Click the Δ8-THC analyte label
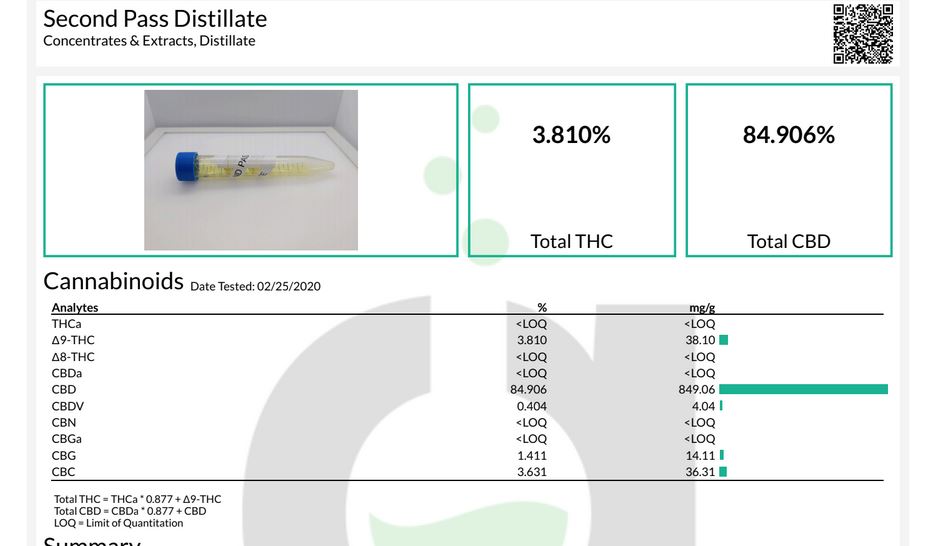The height and width of the screenshot is (546, 928). pos(73,357)
